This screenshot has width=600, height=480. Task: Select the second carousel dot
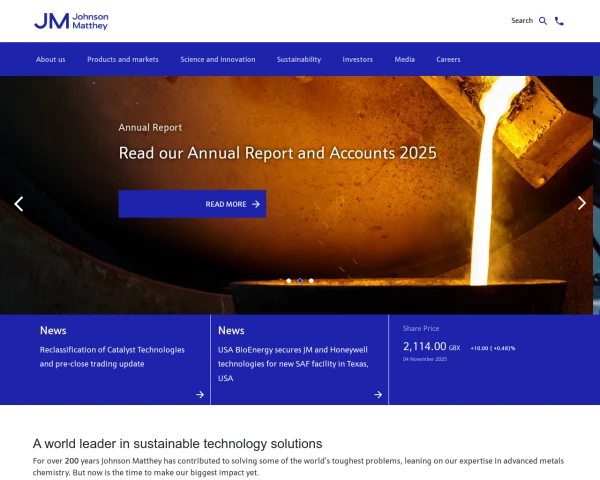point(300,281)
